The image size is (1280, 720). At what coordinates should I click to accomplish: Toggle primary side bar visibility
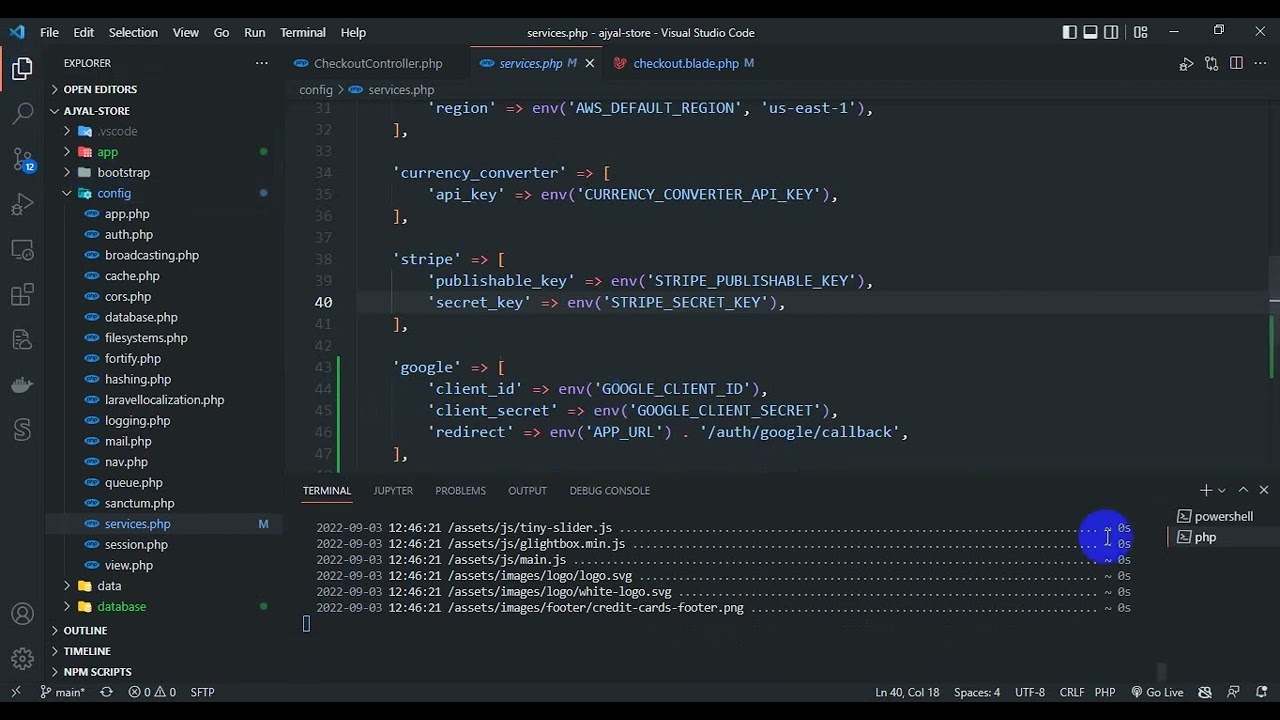click(1070, 32)
